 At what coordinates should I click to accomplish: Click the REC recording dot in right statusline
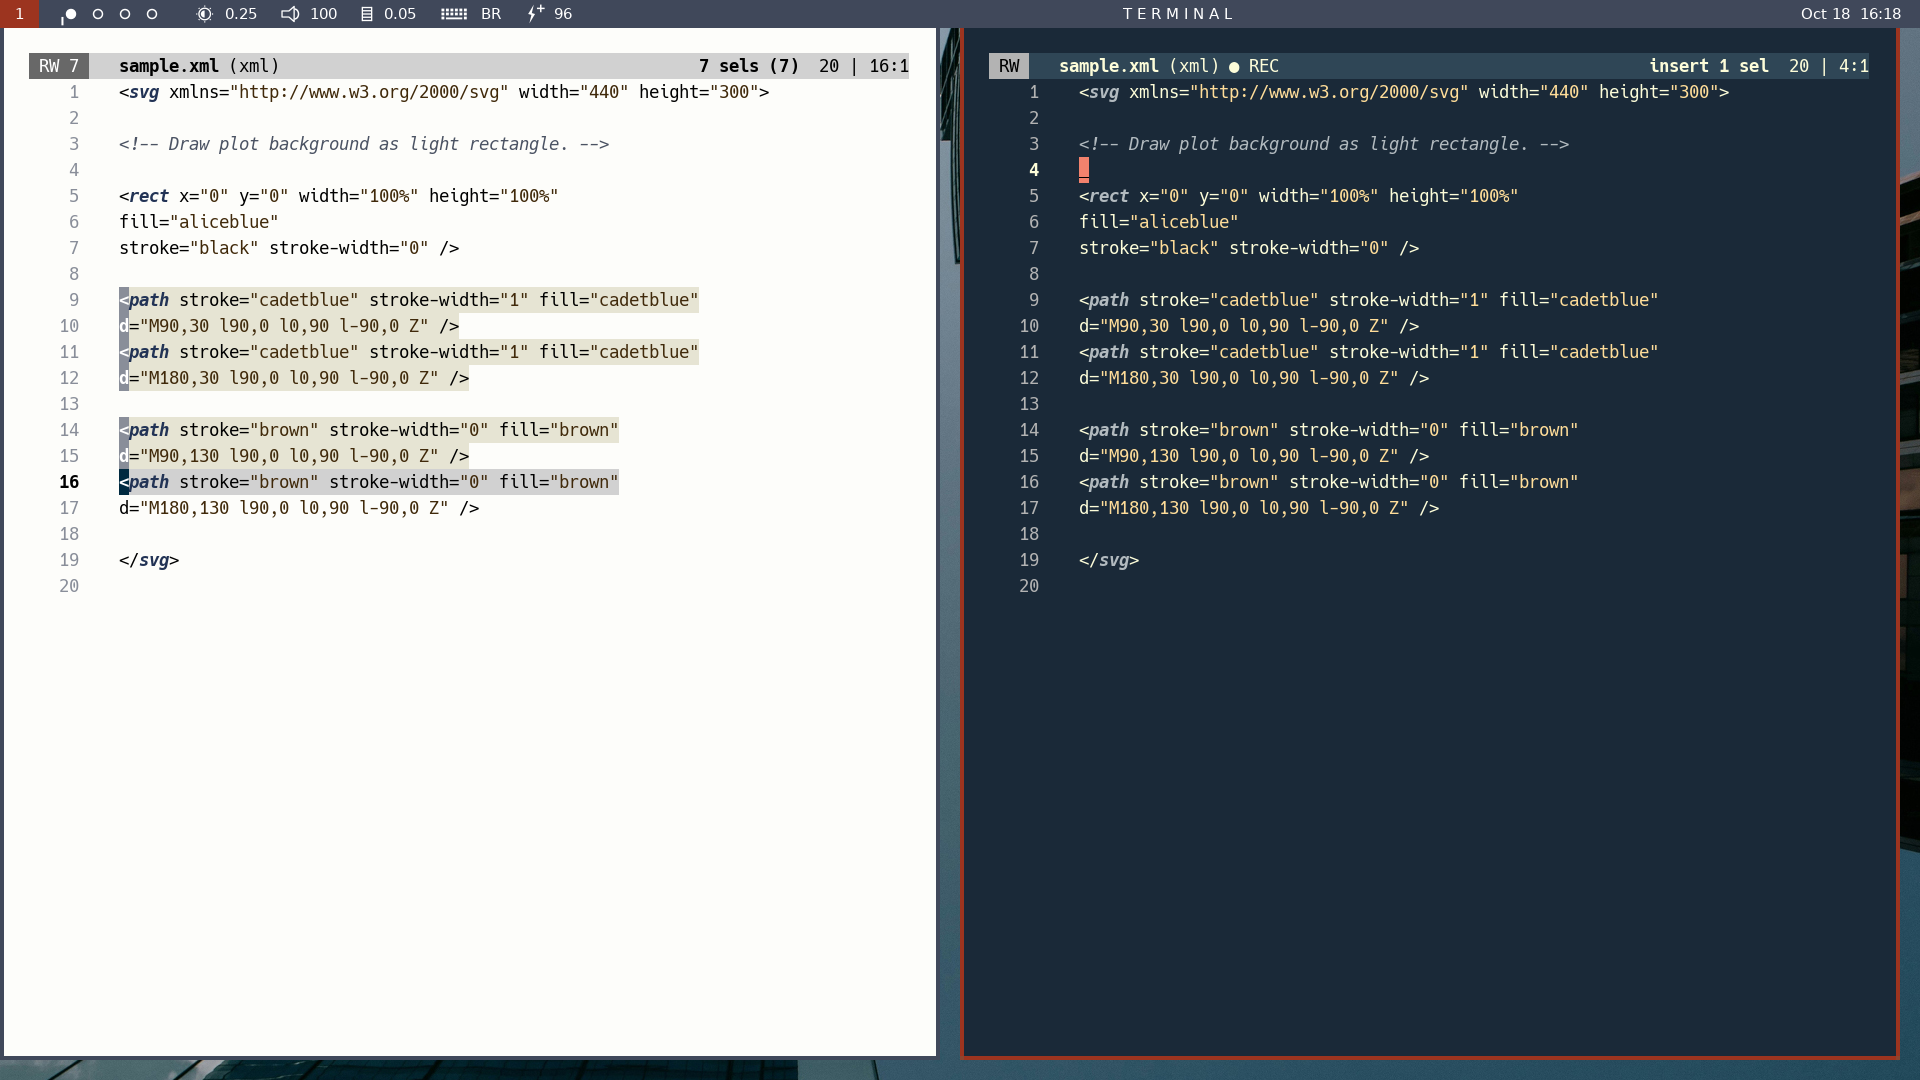point(1234,67)
